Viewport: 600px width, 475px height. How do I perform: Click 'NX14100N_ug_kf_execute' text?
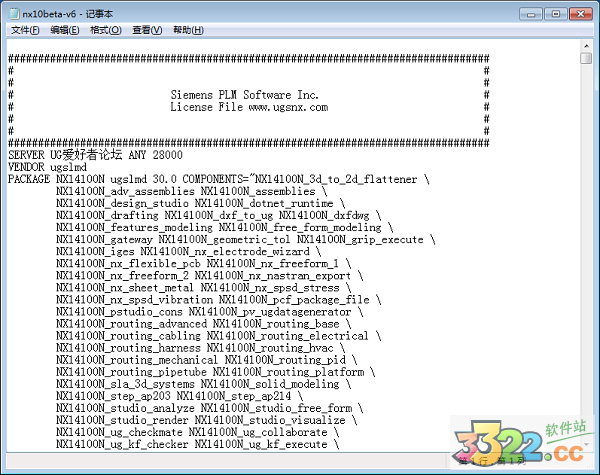pos(261,444)
